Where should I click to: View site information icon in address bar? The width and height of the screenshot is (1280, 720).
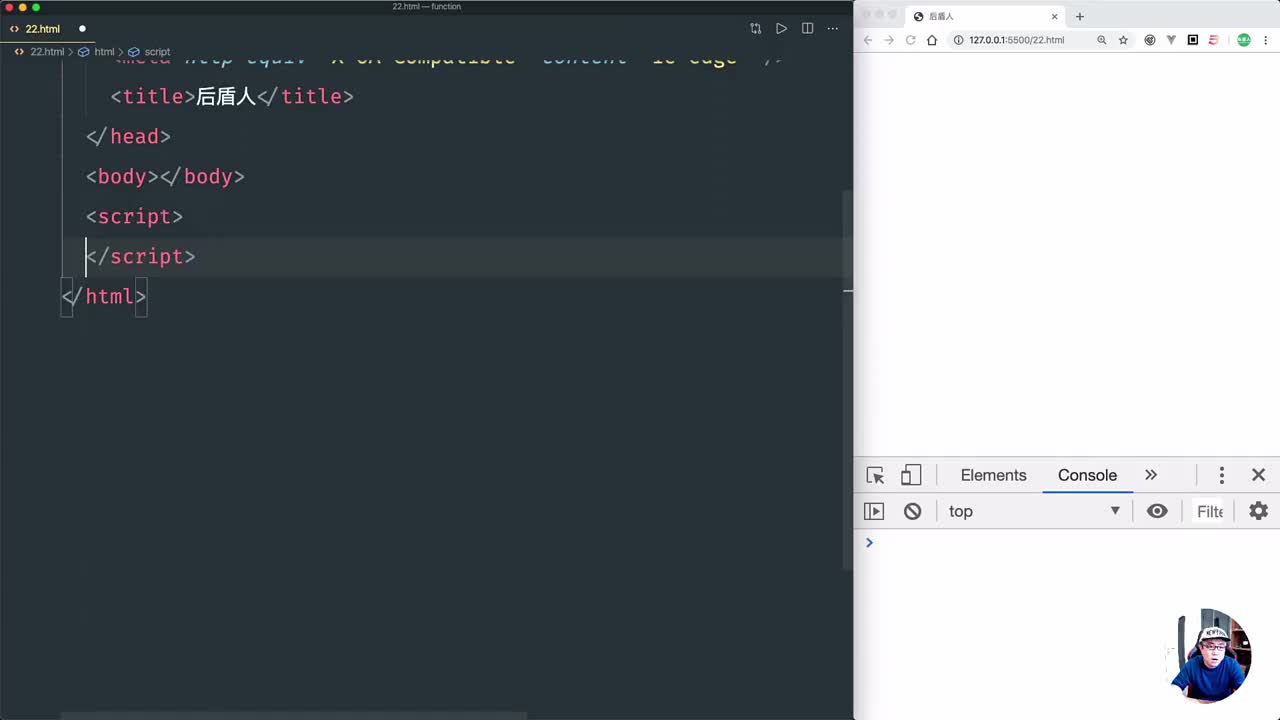tap(958, 40)
